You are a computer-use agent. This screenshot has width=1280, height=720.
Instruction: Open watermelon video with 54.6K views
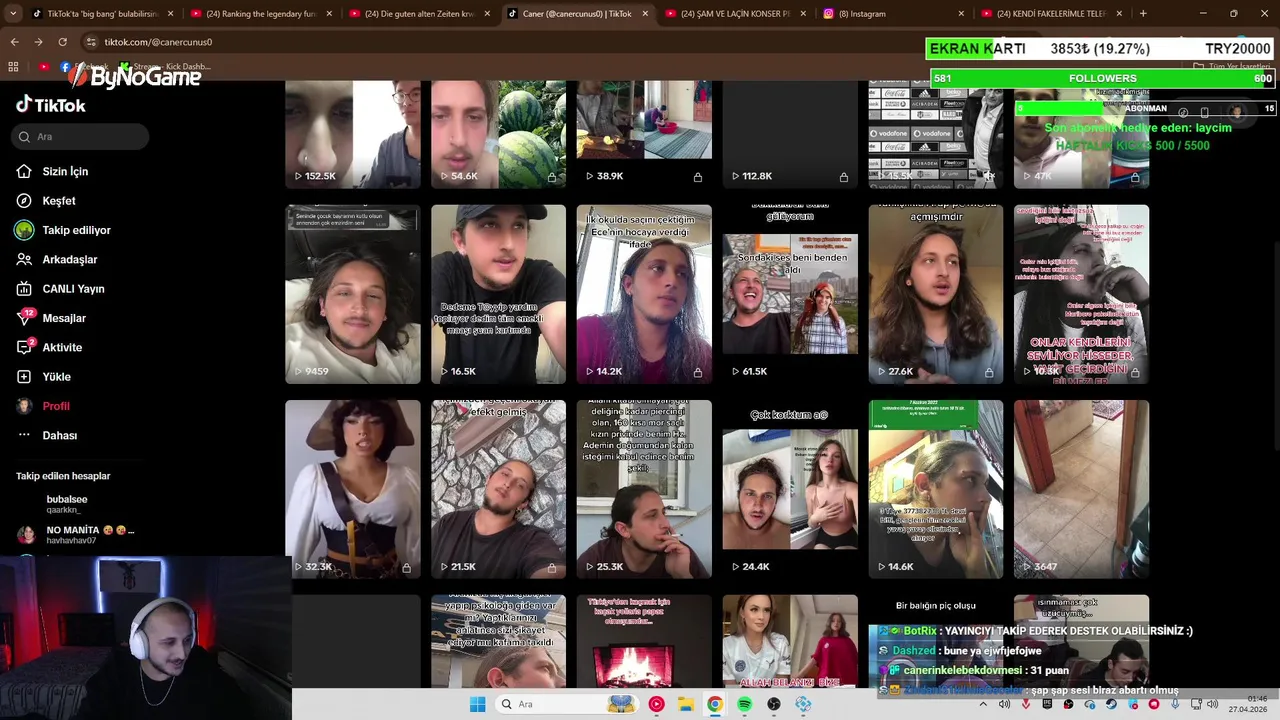click(498, 134)
